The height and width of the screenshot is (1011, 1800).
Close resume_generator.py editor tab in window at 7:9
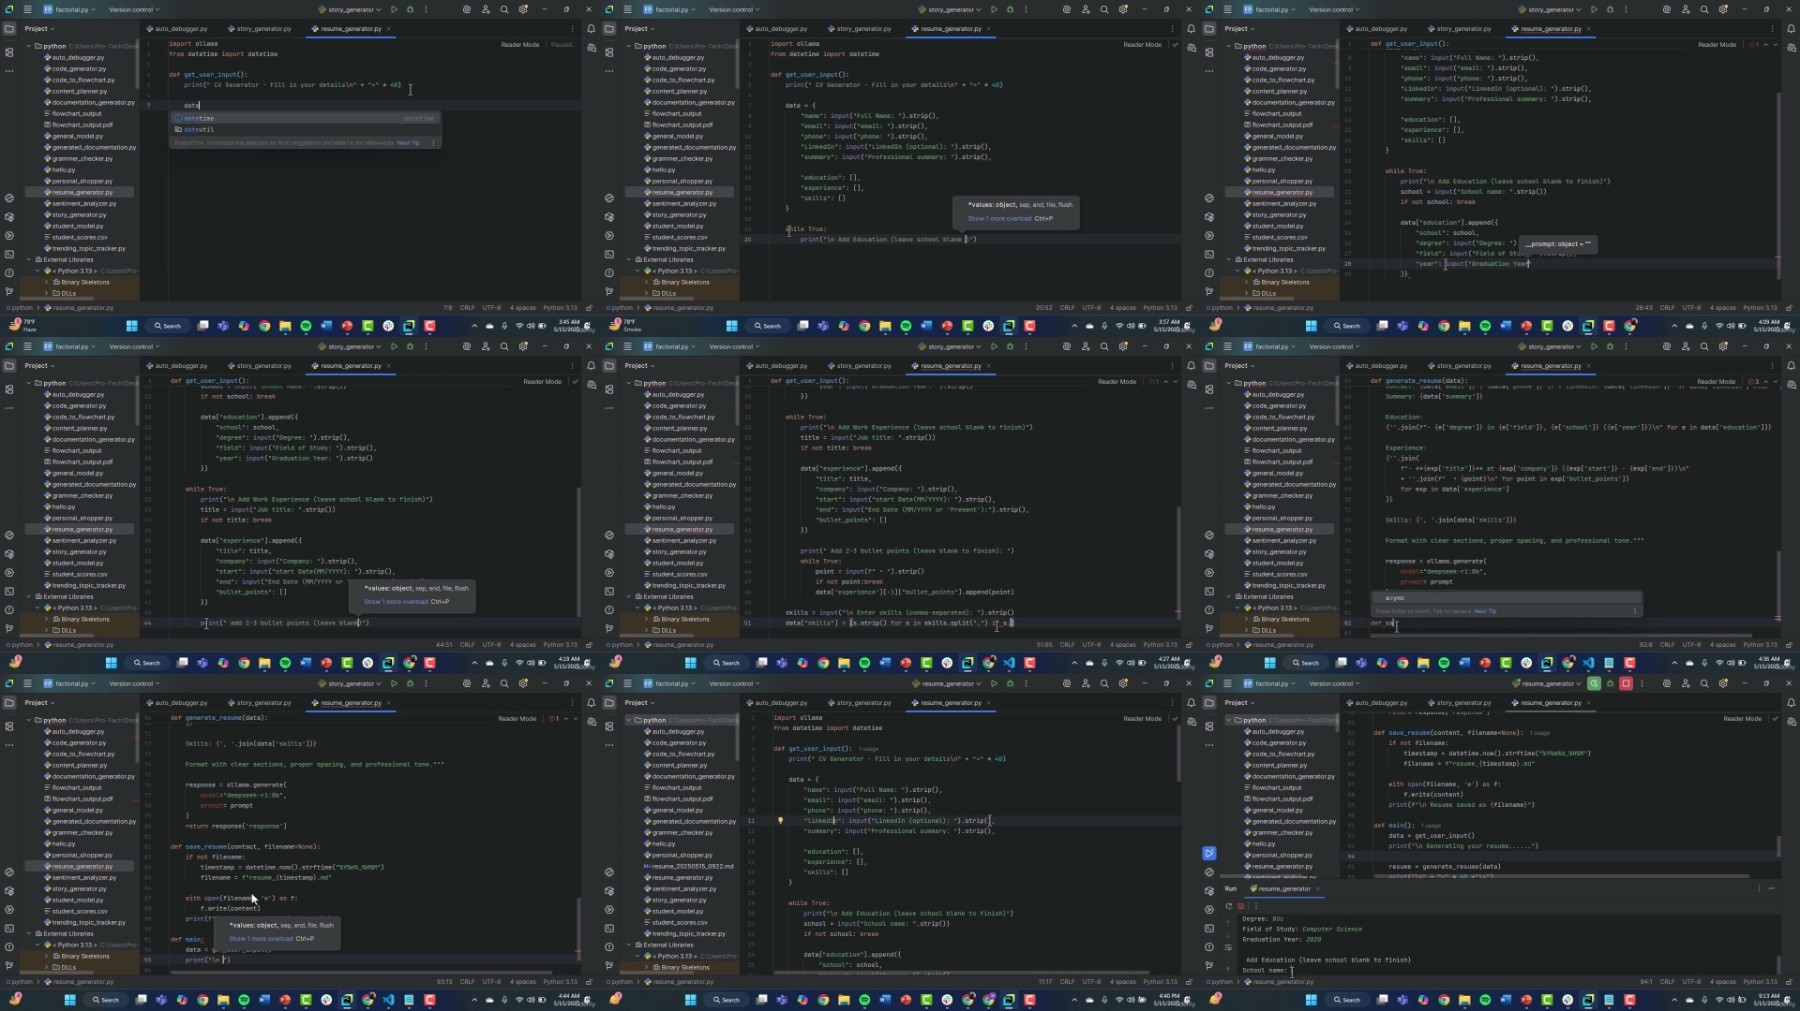389,28
